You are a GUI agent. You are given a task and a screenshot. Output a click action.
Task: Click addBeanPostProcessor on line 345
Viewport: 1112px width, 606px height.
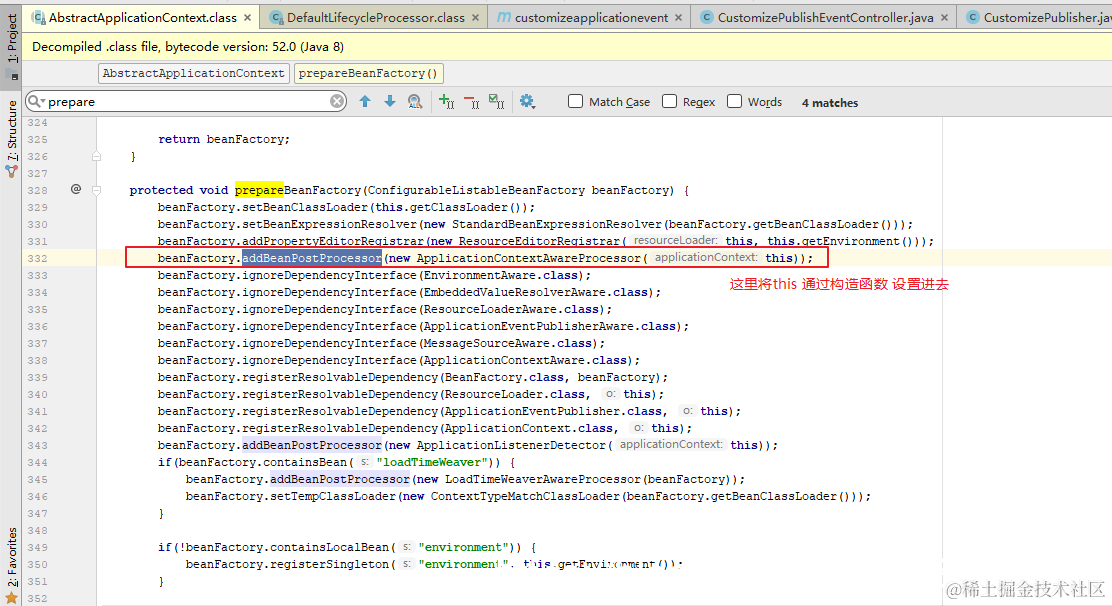(x=340, y=479)
